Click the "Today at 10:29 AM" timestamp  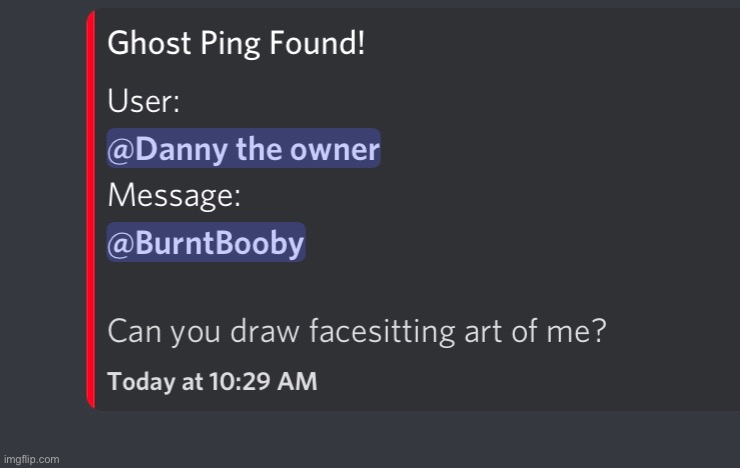click(212, 381)
